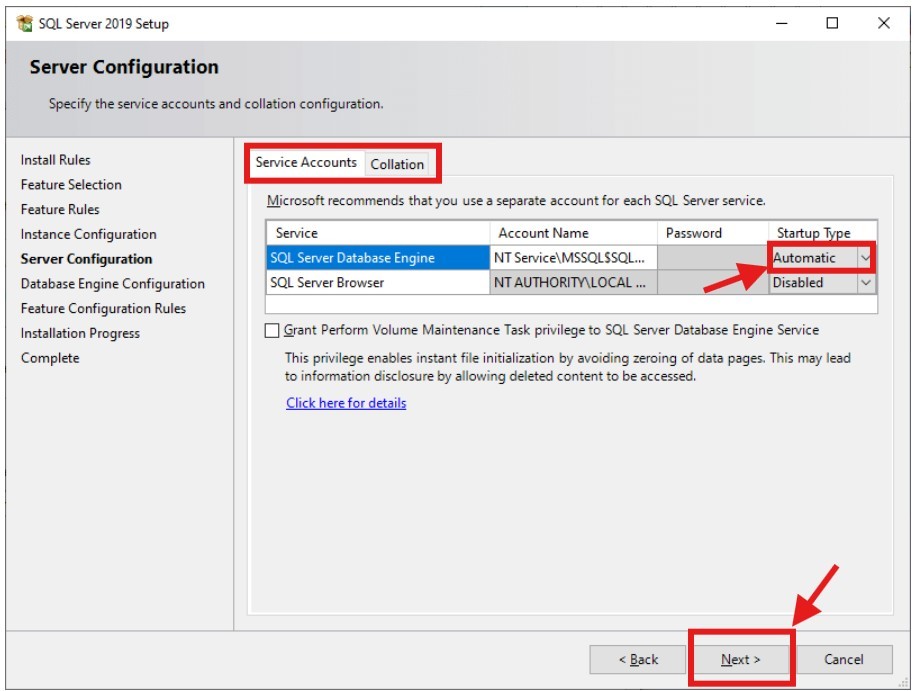Click the Back button

pos(641,659)
